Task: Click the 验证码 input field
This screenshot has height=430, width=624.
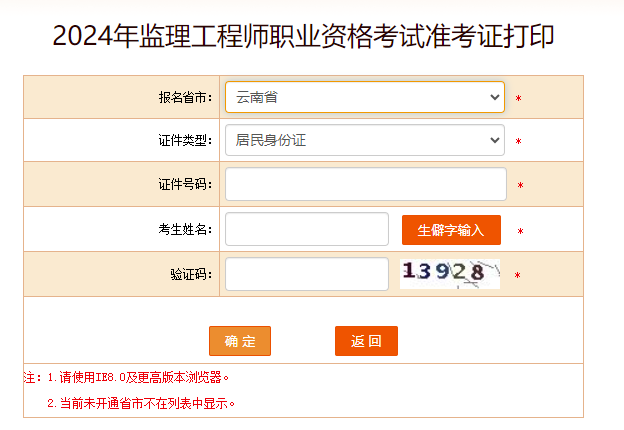Action: (306, 274)
